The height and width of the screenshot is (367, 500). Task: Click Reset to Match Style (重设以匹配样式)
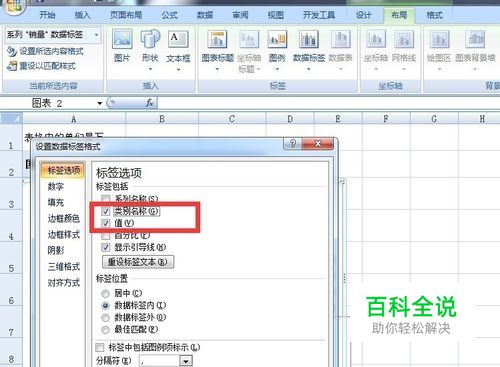coord(41,66)
